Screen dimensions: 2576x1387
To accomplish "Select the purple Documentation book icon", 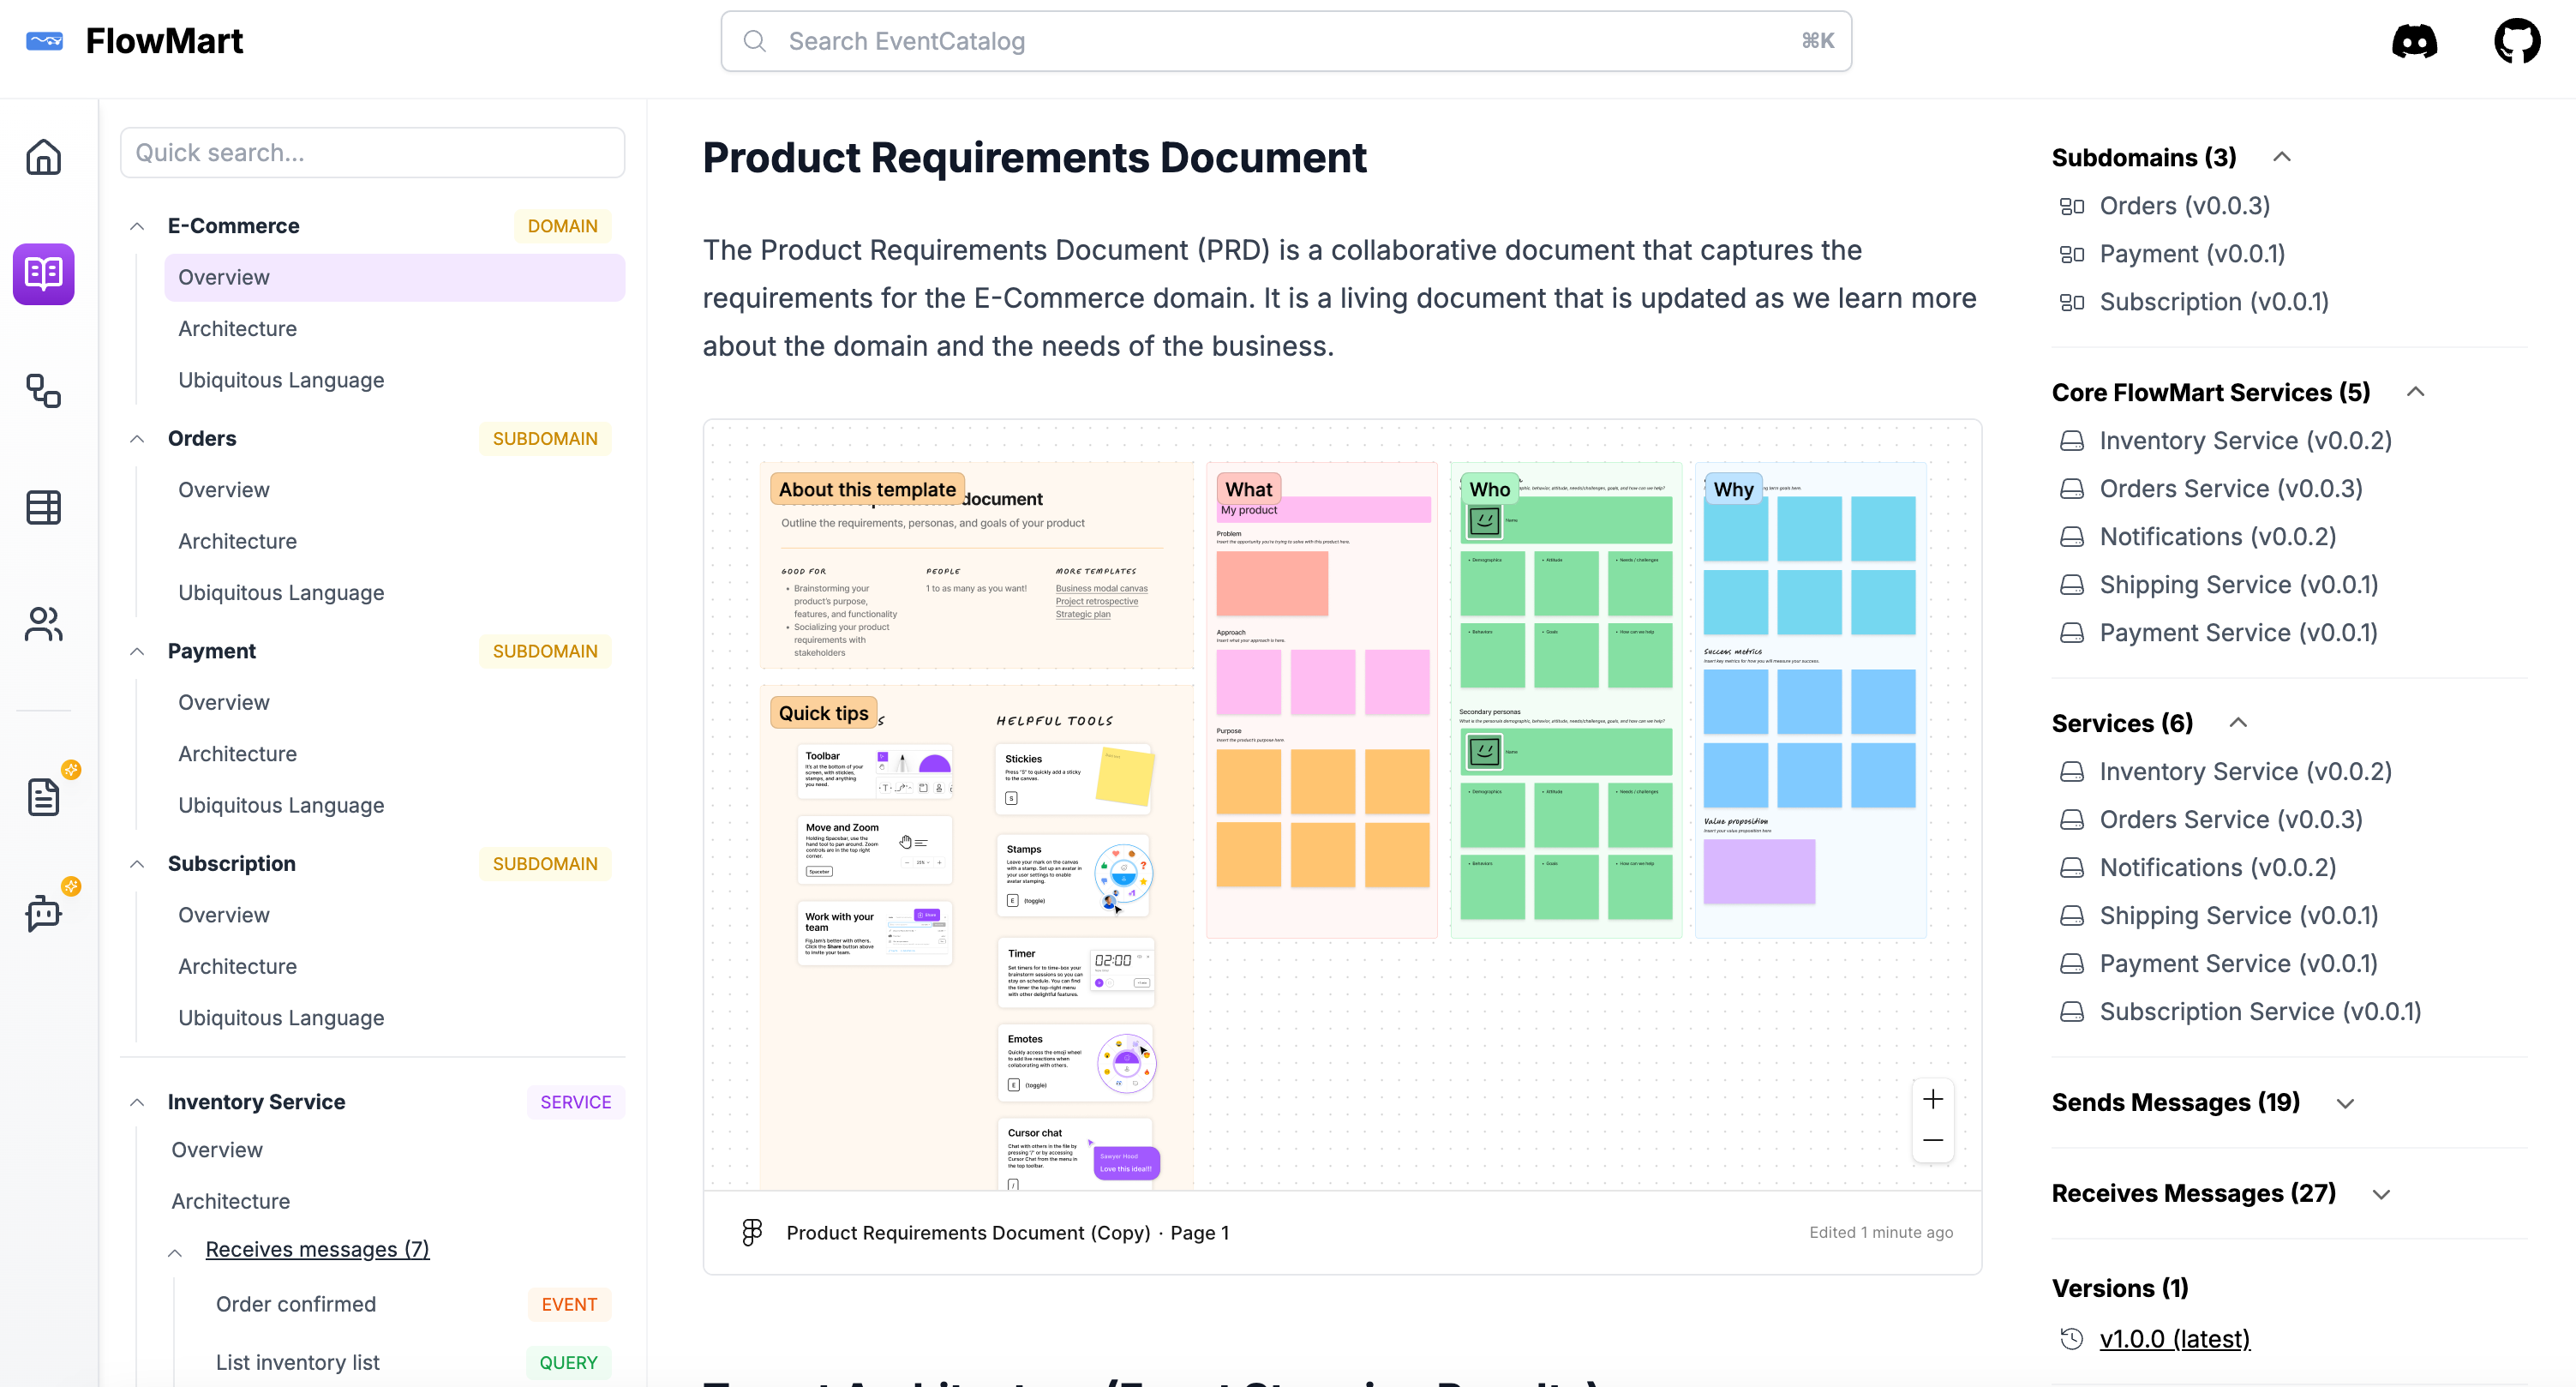I will point(43,274).
